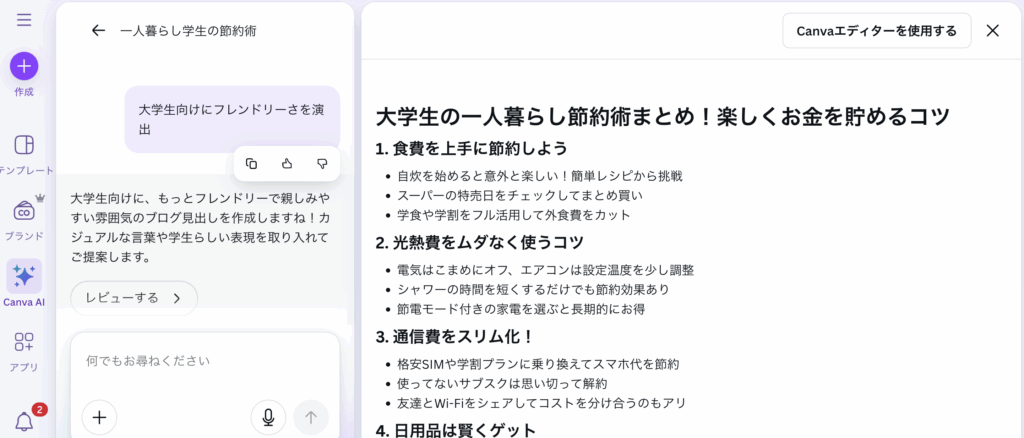Click the Canvaエディターを使用する button
1024x438 pixels.
coord(876,31)
